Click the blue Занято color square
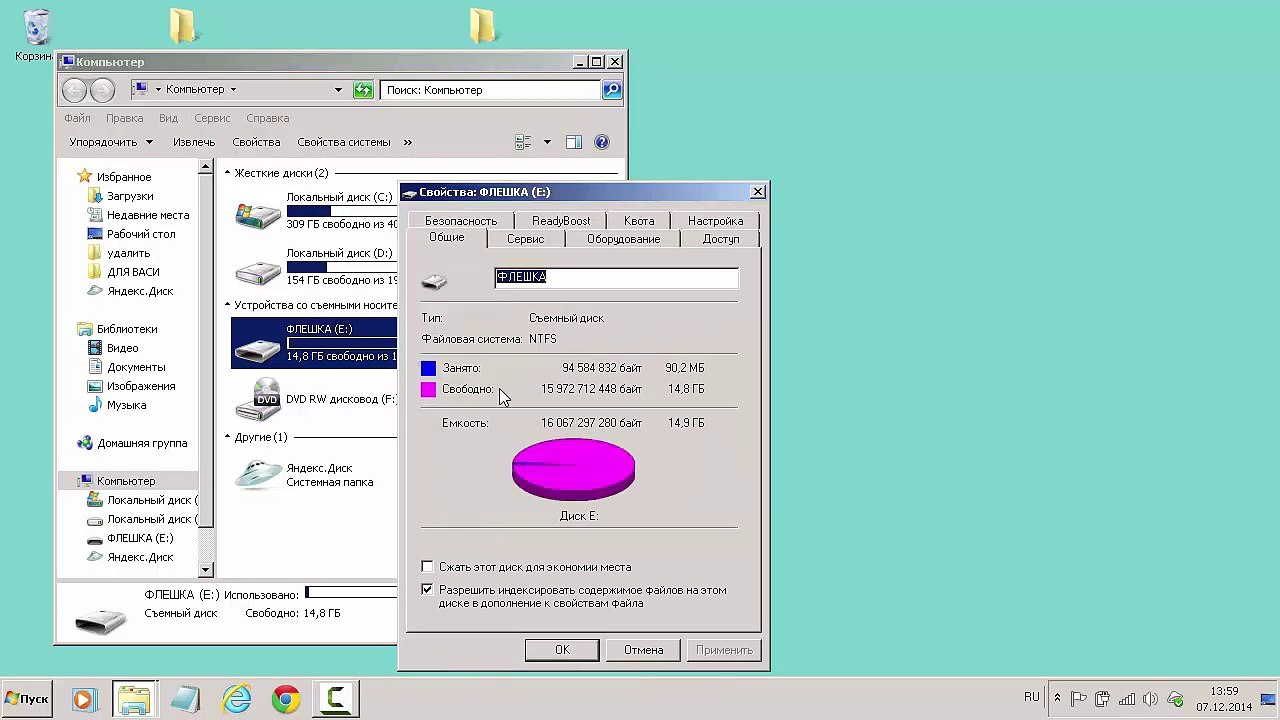Image resolution: width=1280 pixels, height=720 pixels. point(428,368)
